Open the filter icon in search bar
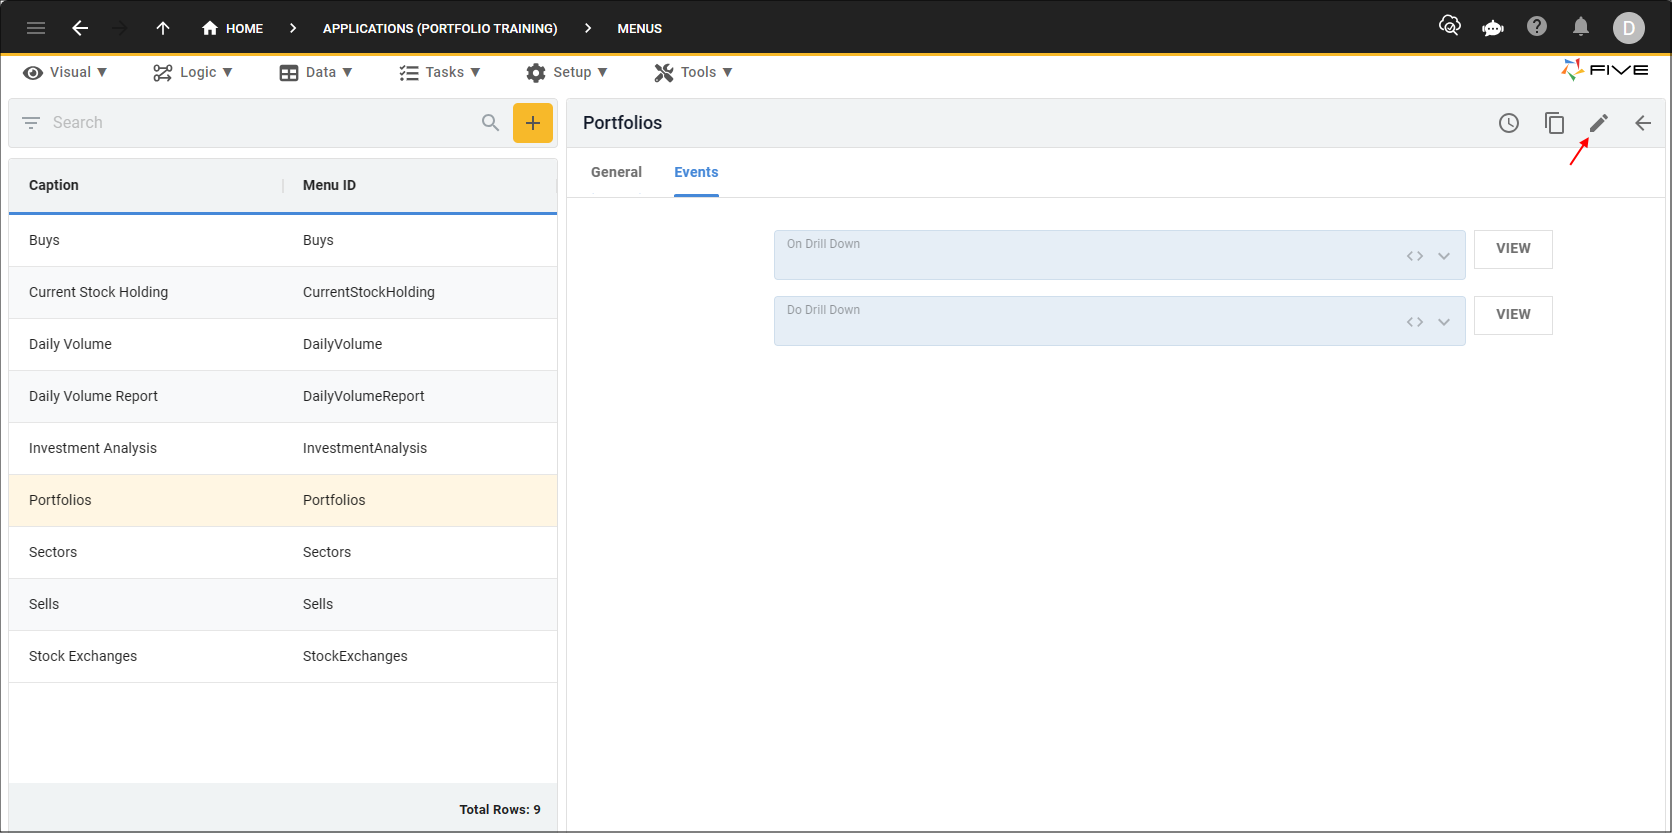 tap(31, 122)
